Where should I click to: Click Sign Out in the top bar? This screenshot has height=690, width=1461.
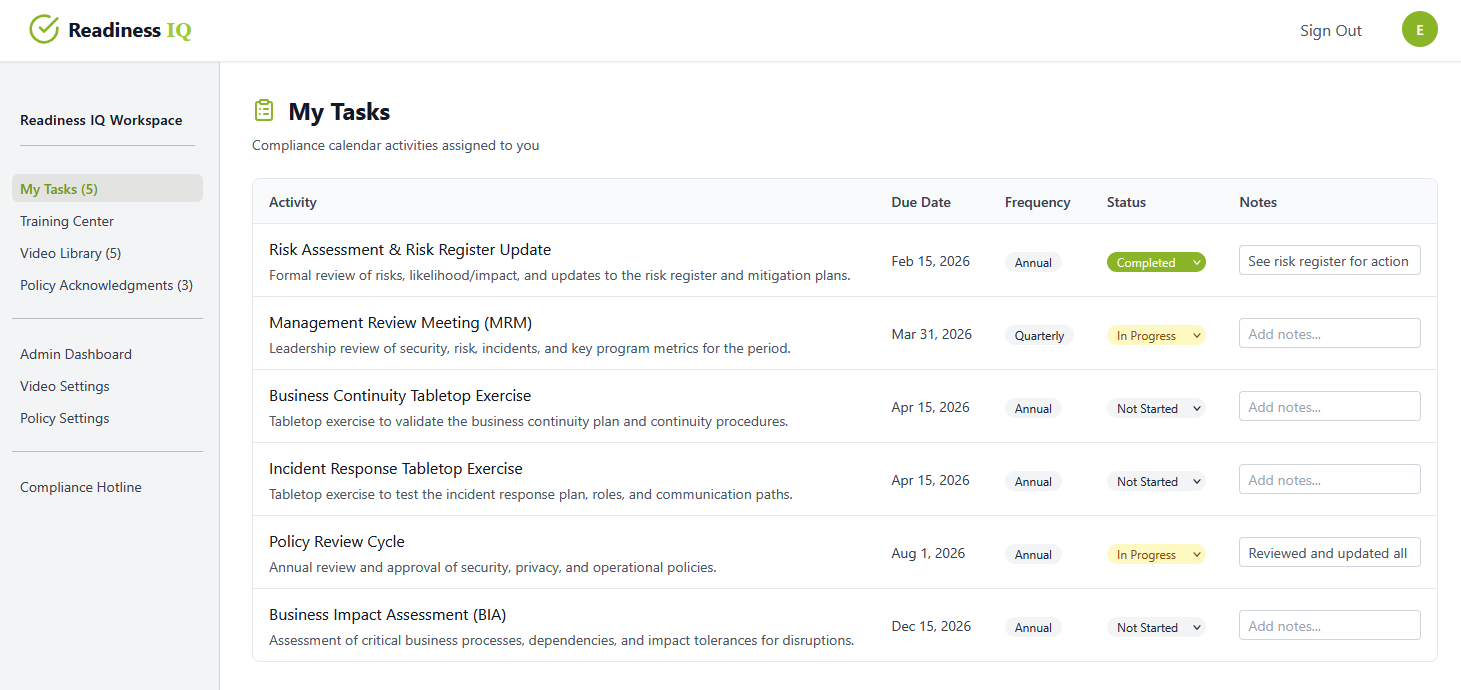1330,29
